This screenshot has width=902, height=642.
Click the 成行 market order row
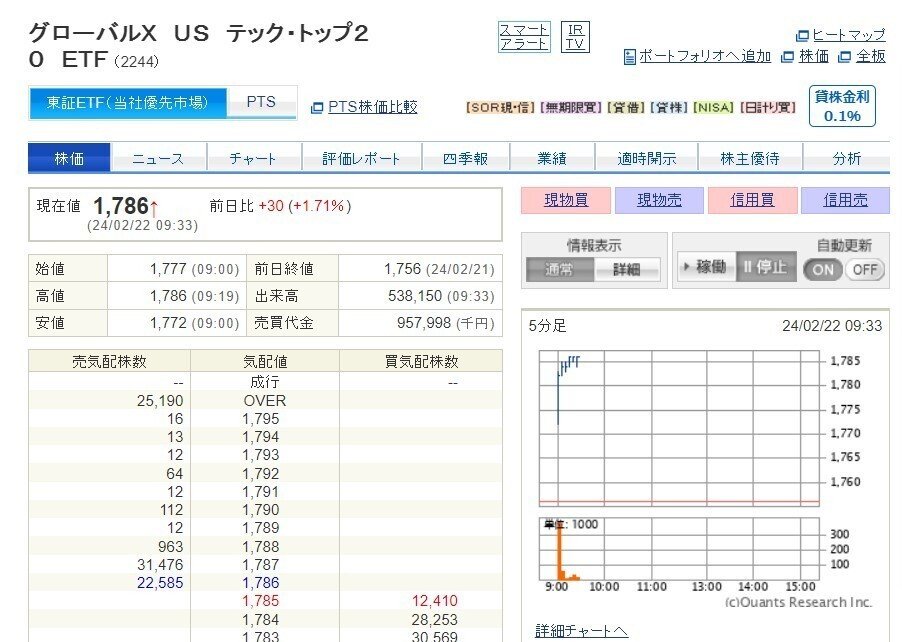(x=265, y=382)
